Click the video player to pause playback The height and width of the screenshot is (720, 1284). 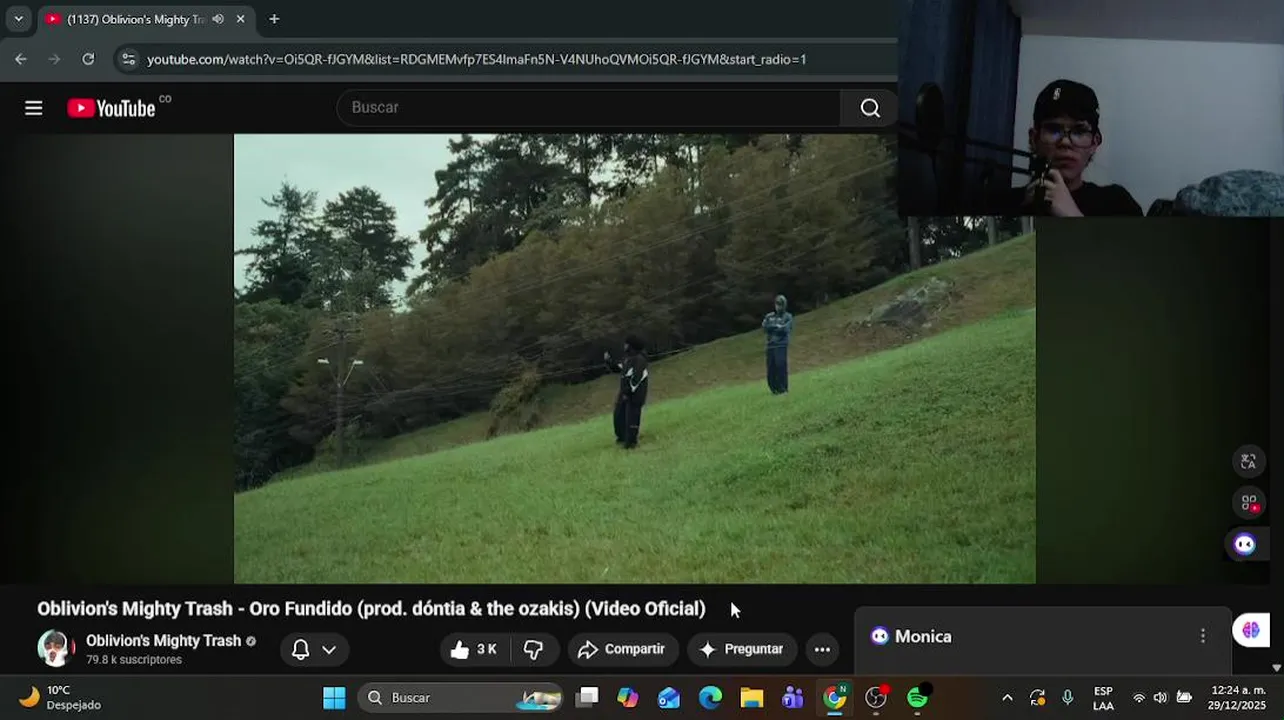(634, 358)
